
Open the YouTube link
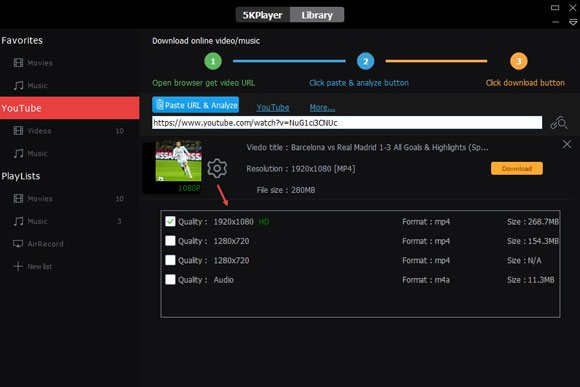click(273, 107)
